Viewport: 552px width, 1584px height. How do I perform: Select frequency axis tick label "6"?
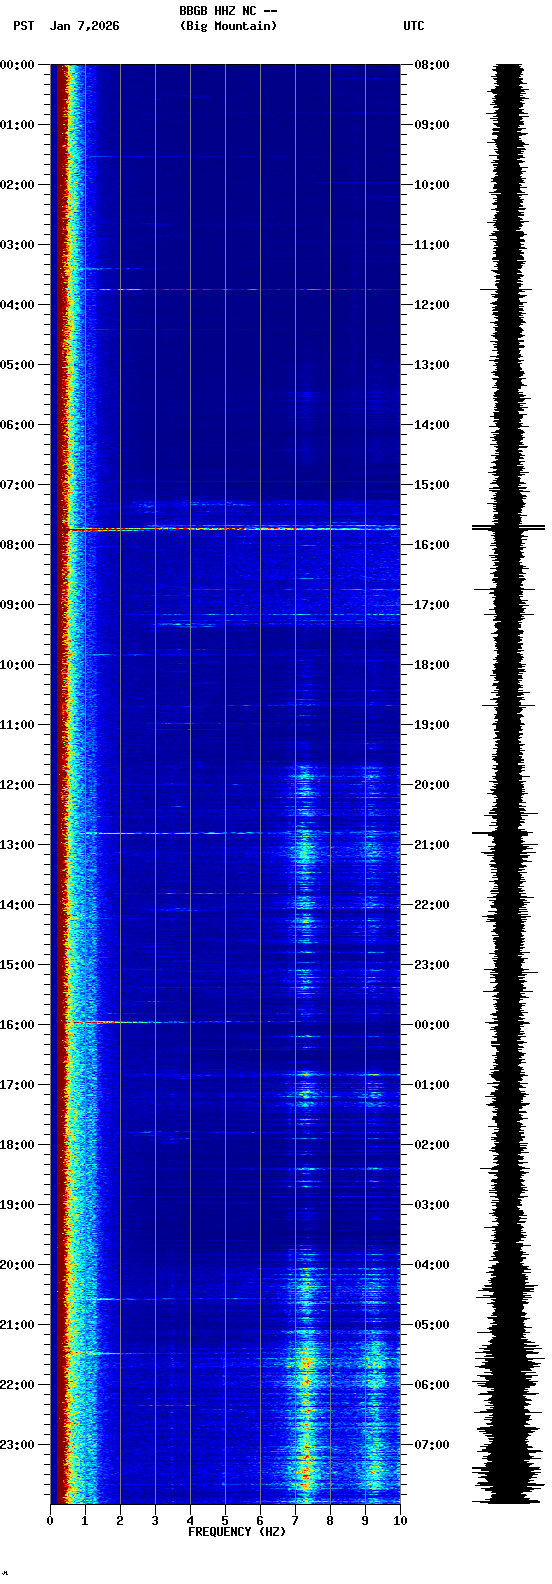click(x=260, y=1521)
